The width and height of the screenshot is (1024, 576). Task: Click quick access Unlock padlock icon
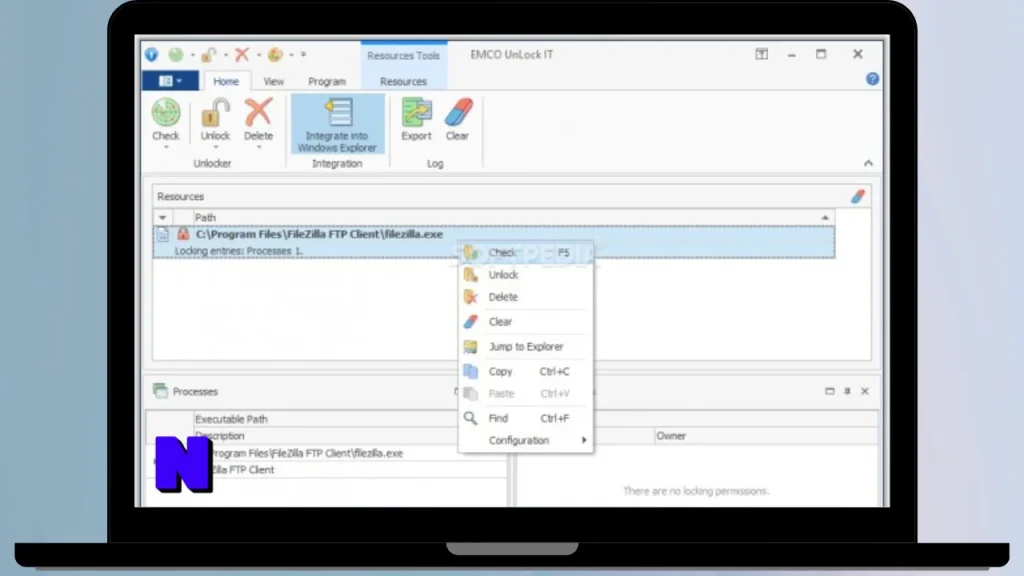[209, 55]
